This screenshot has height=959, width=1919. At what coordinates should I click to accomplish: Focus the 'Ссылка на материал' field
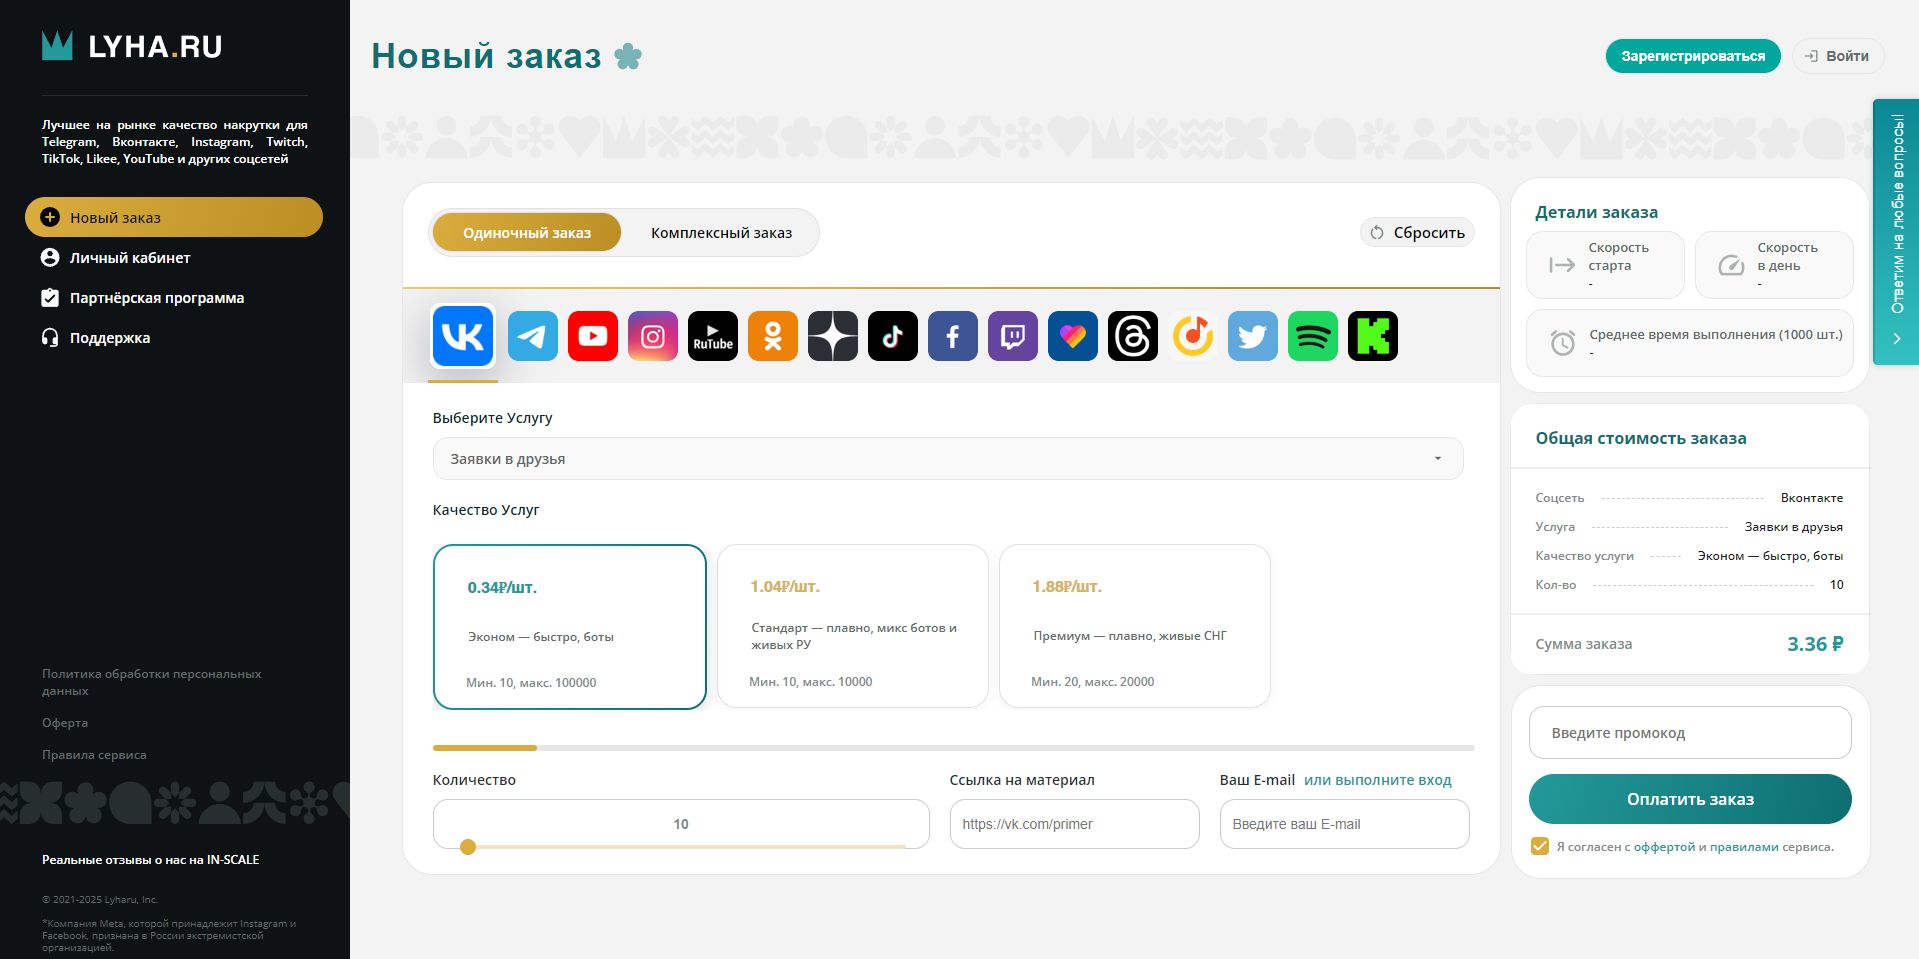click(1075, 824)
